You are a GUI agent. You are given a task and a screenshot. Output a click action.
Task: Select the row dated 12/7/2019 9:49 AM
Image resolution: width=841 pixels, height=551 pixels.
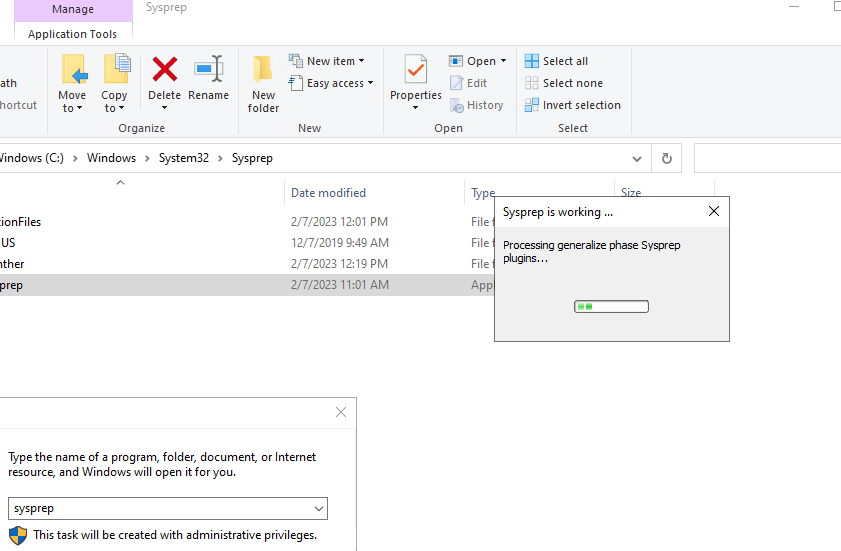(x=247, y=243)
